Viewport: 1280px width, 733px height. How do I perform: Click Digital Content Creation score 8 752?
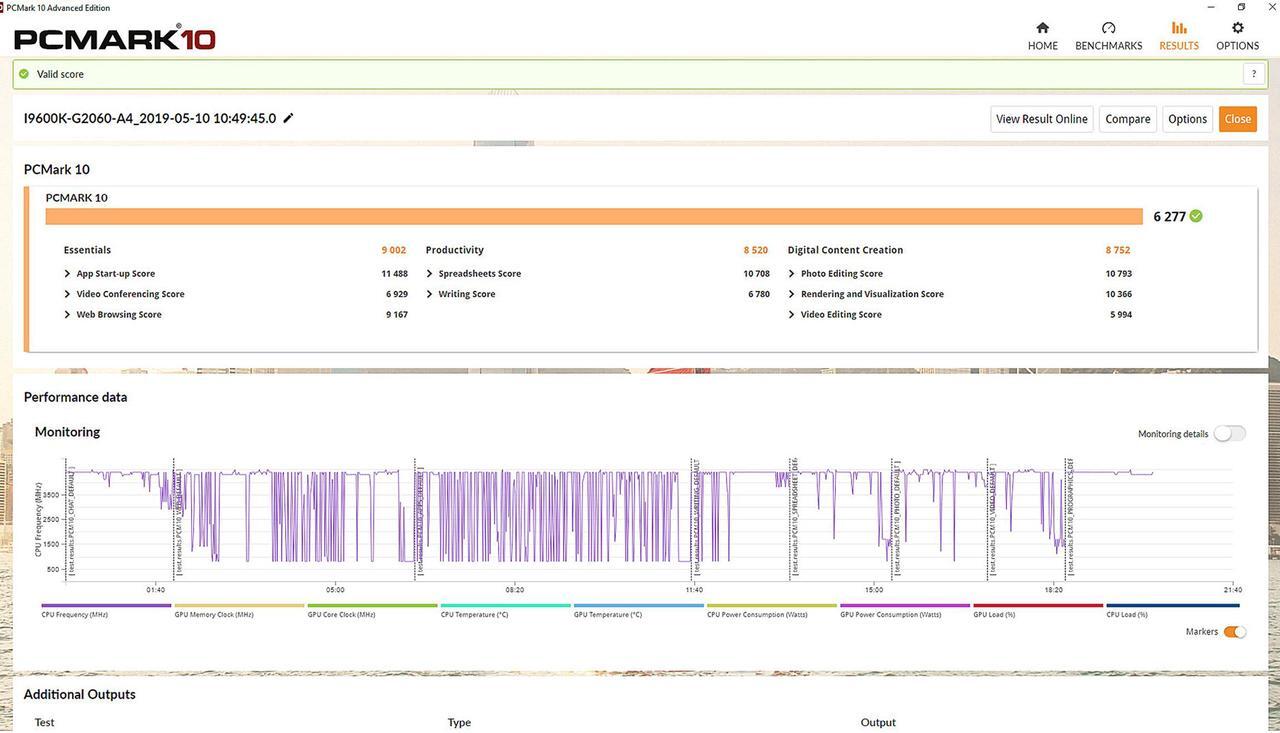pos(1117,250)
